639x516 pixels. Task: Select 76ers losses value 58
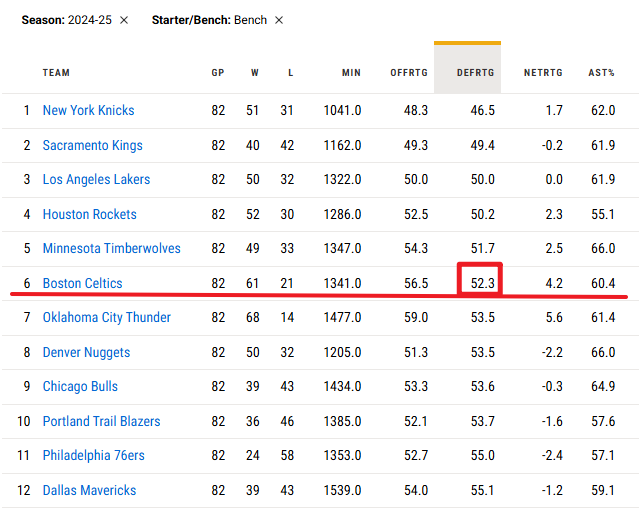pyautogui.click(x=287, y=455)
